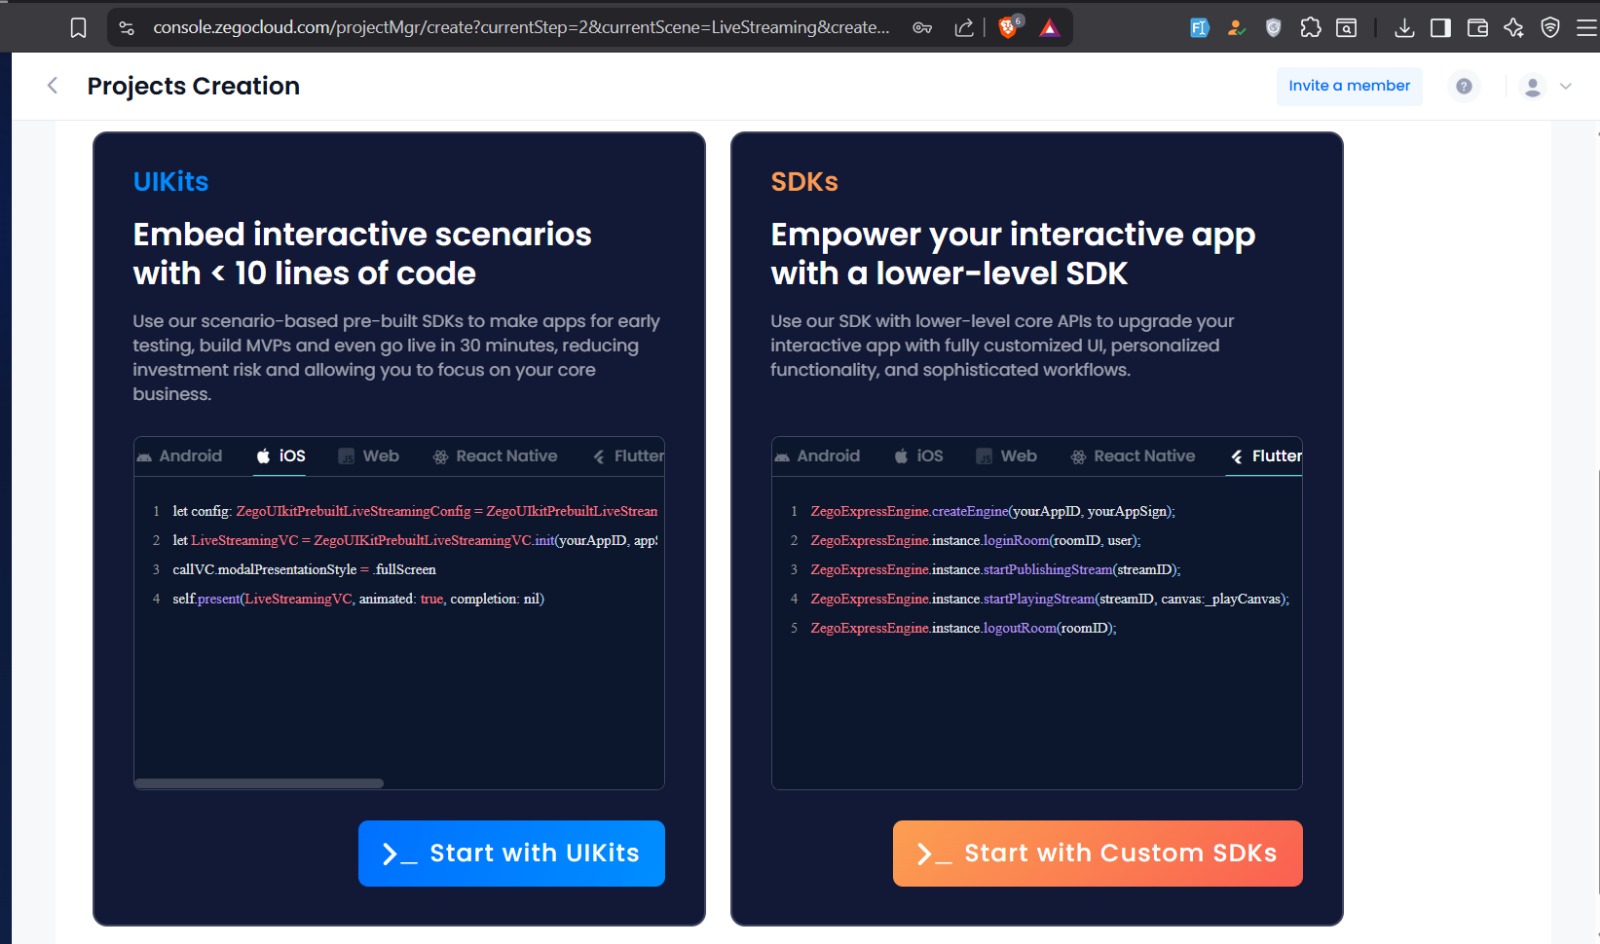The height and width of the screenshot is (944, 1600).
Task: Select the iOS tab in SDKs card
Action: 919,456
